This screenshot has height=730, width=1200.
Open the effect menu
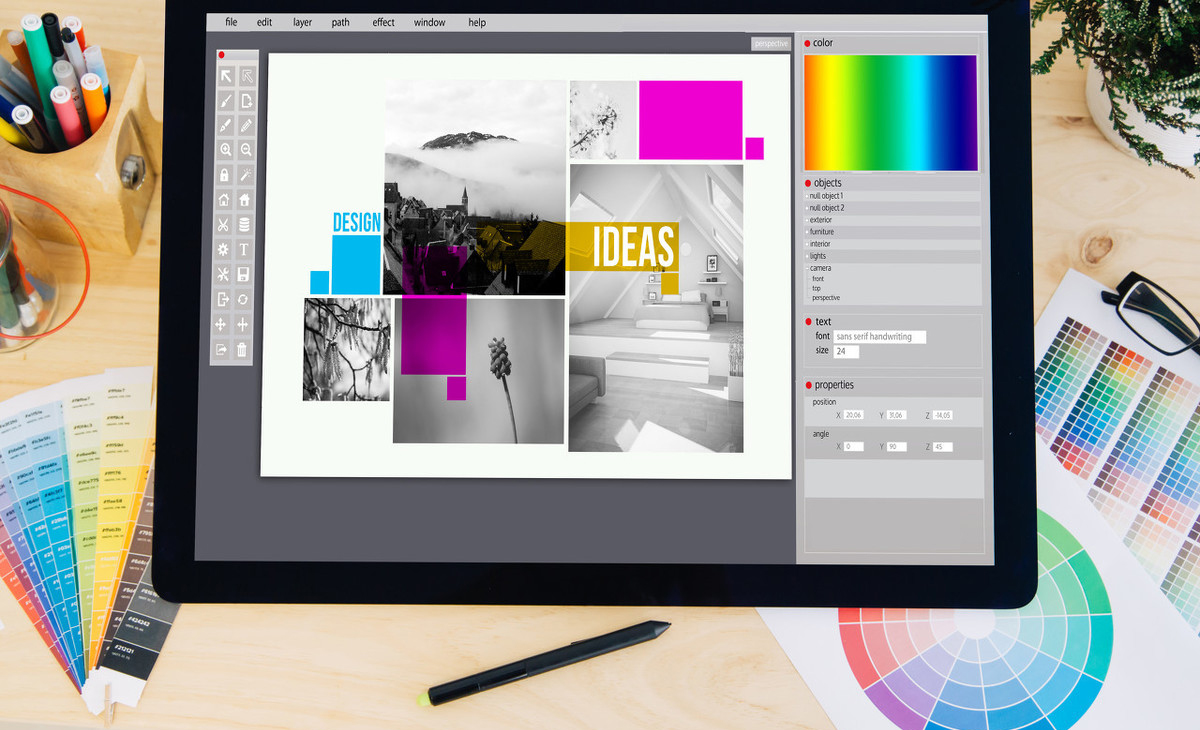[384, 22]
